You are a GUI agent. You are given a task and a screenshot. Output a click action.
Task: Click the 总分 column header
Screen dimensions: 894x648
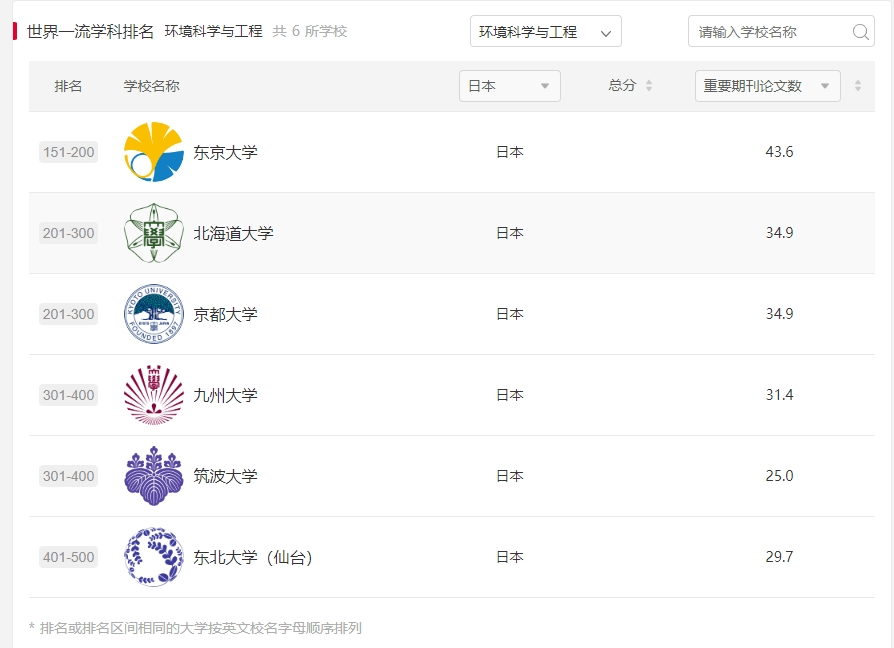pyautogui.click(x=622, y=85)
